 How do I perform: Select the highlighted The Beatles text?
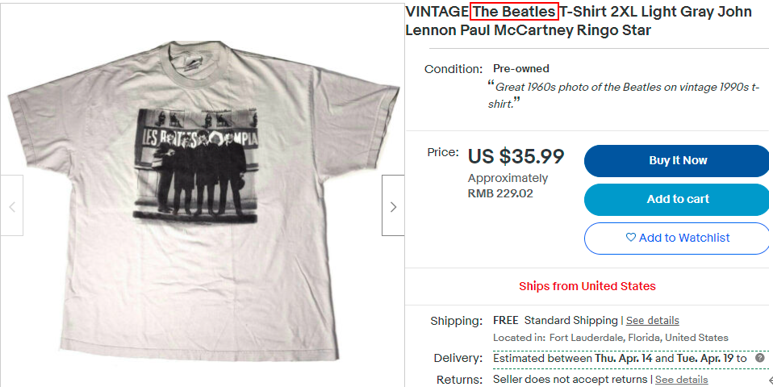[x=514, y=11]
